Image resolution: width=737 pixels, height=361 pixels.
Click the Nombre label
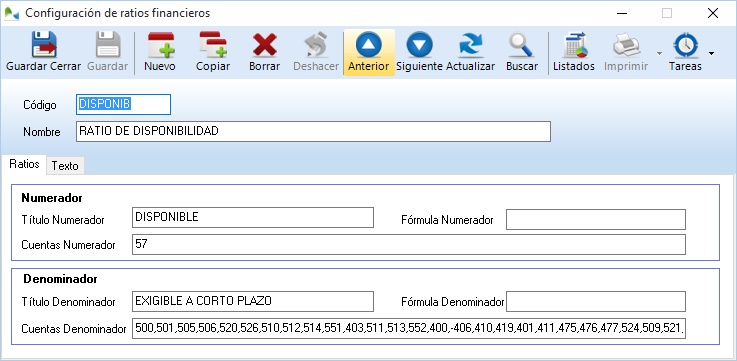[x=42, y=132]
